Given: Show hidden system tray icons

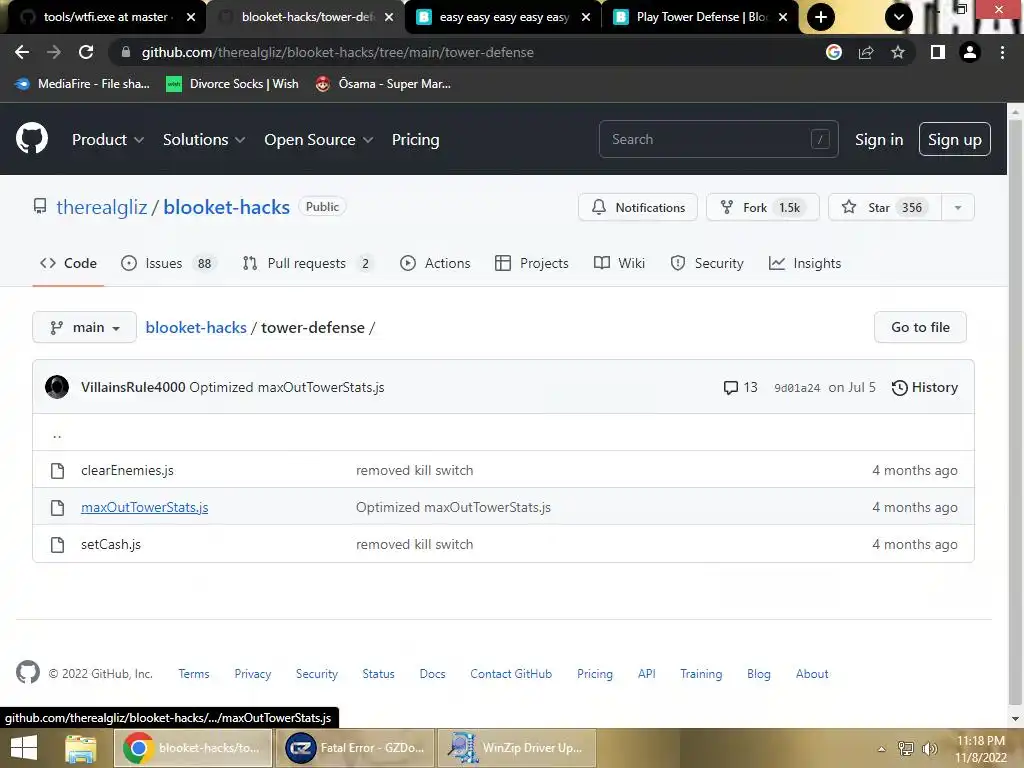Looking at the screenshot, I should tap(882, 749).
